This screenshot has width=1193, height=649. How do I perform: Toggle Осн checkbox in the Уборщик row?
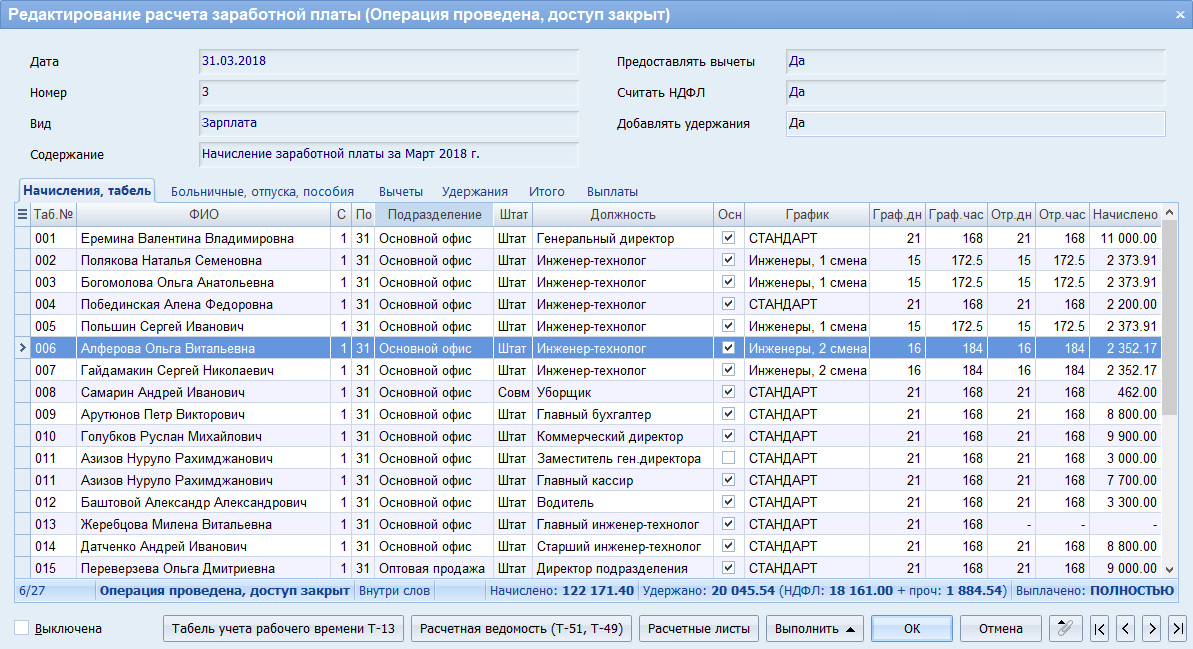pos(729,392)
